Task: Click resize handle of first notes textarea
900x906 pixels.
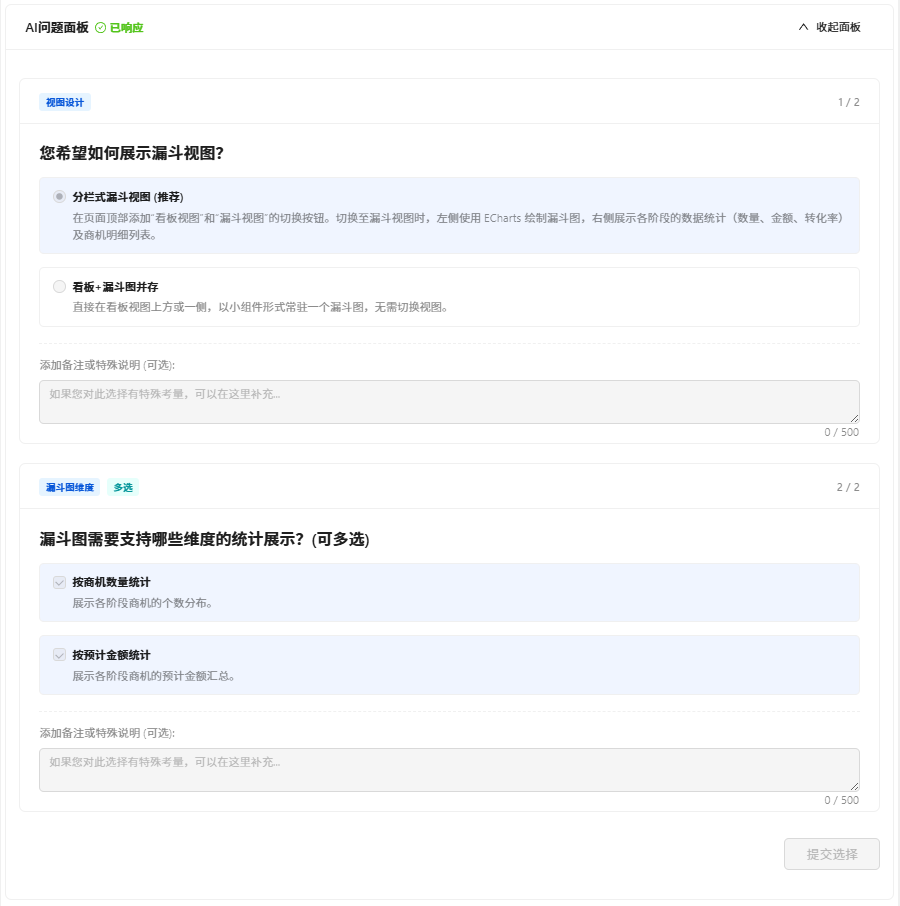Action: coord(854,418)
